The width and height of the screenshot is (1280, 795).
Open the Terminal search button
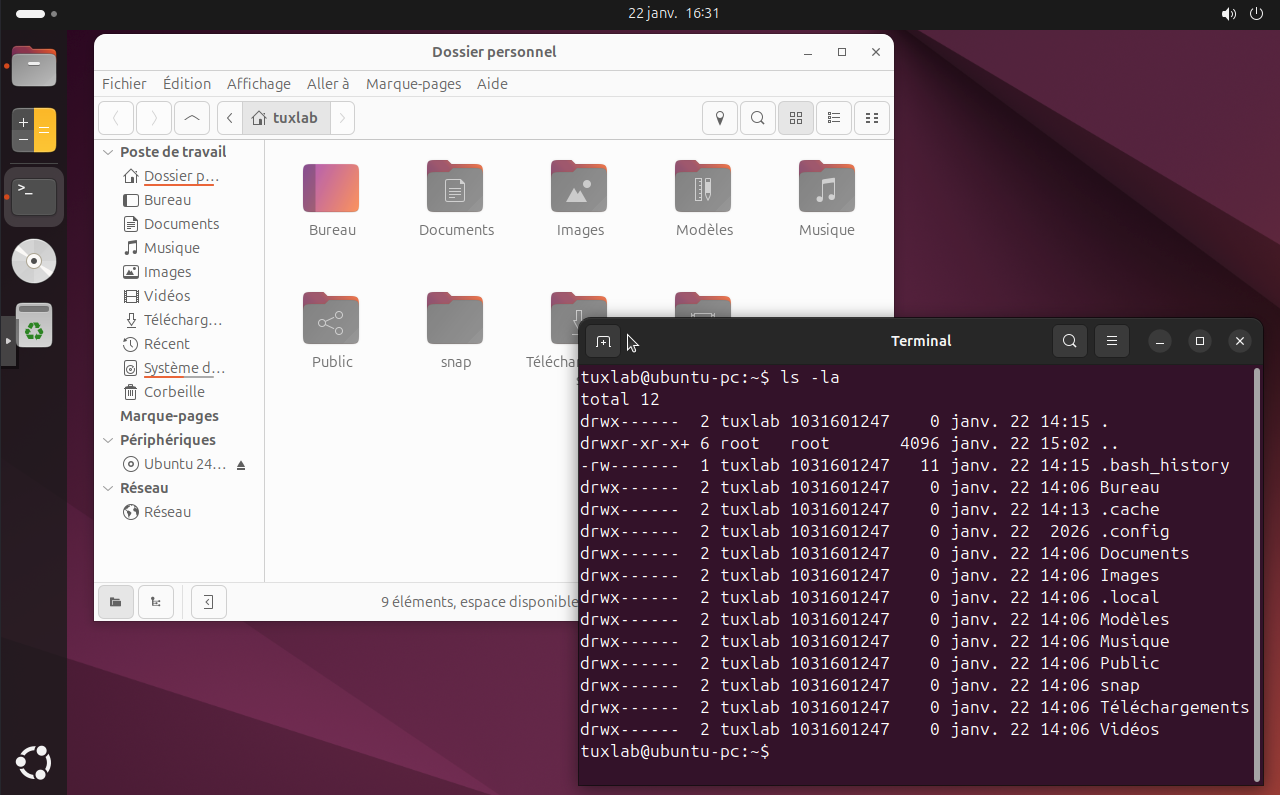[1070, 341]
